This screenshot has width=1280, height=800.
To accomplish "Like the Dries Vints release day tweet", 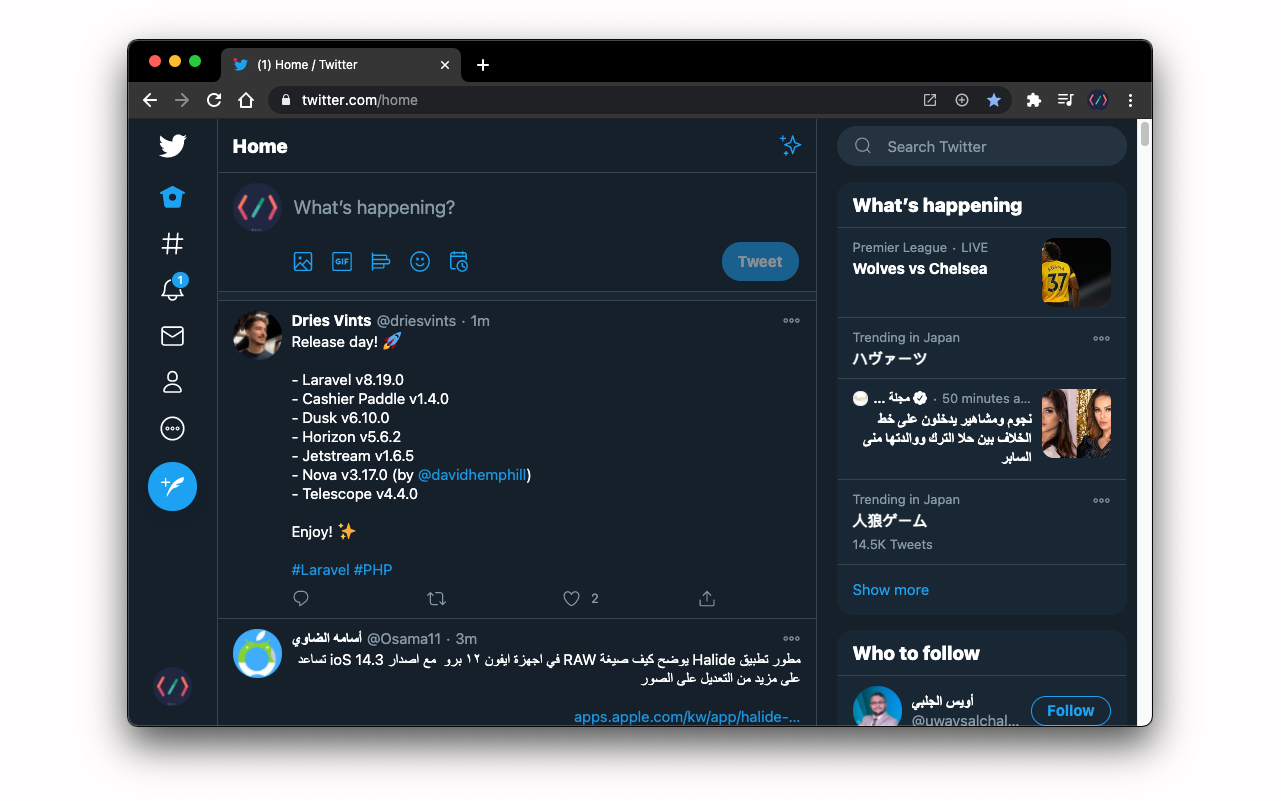I will (571, 599).
